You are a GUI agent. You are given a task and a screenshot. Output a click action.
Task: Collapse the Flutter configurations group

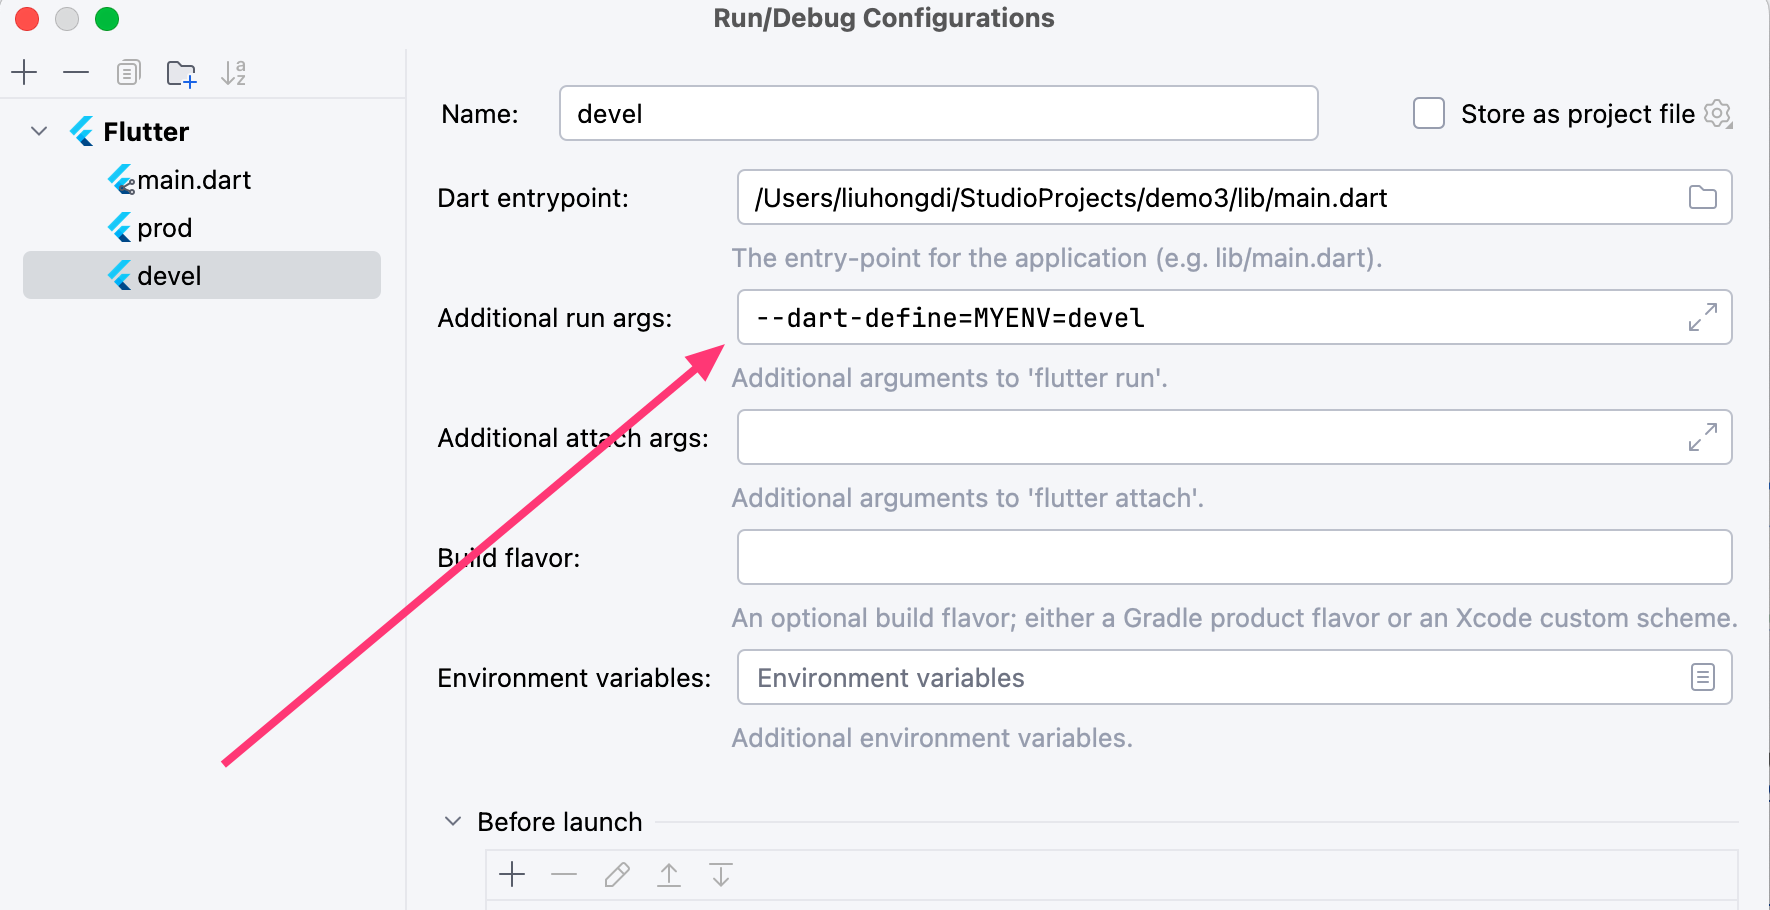coord(40,132)
